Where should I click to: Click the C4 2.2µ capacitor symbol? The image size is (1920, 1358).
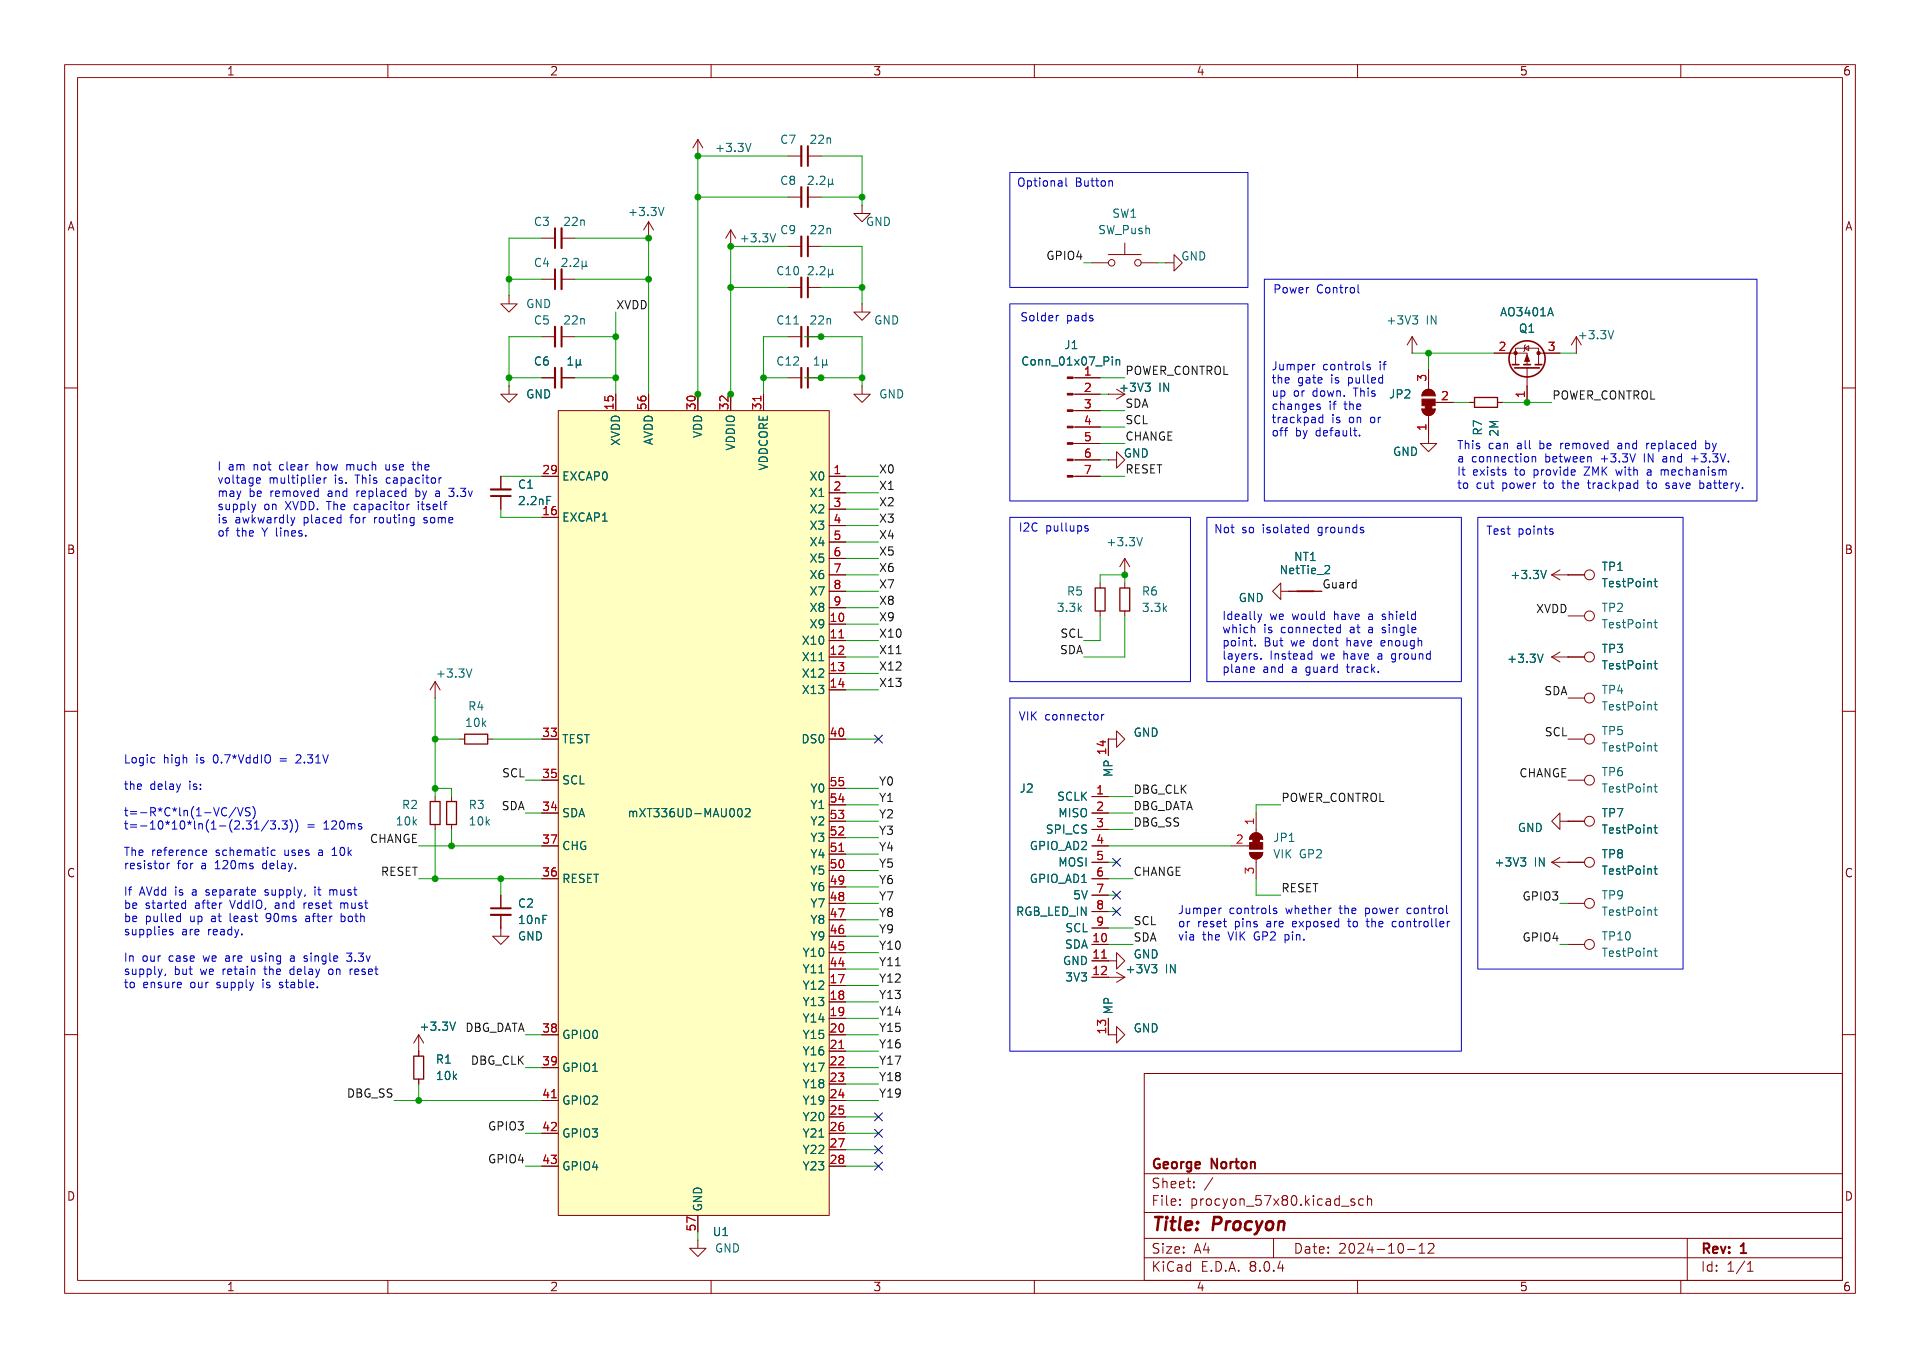(x=558, y=279)
